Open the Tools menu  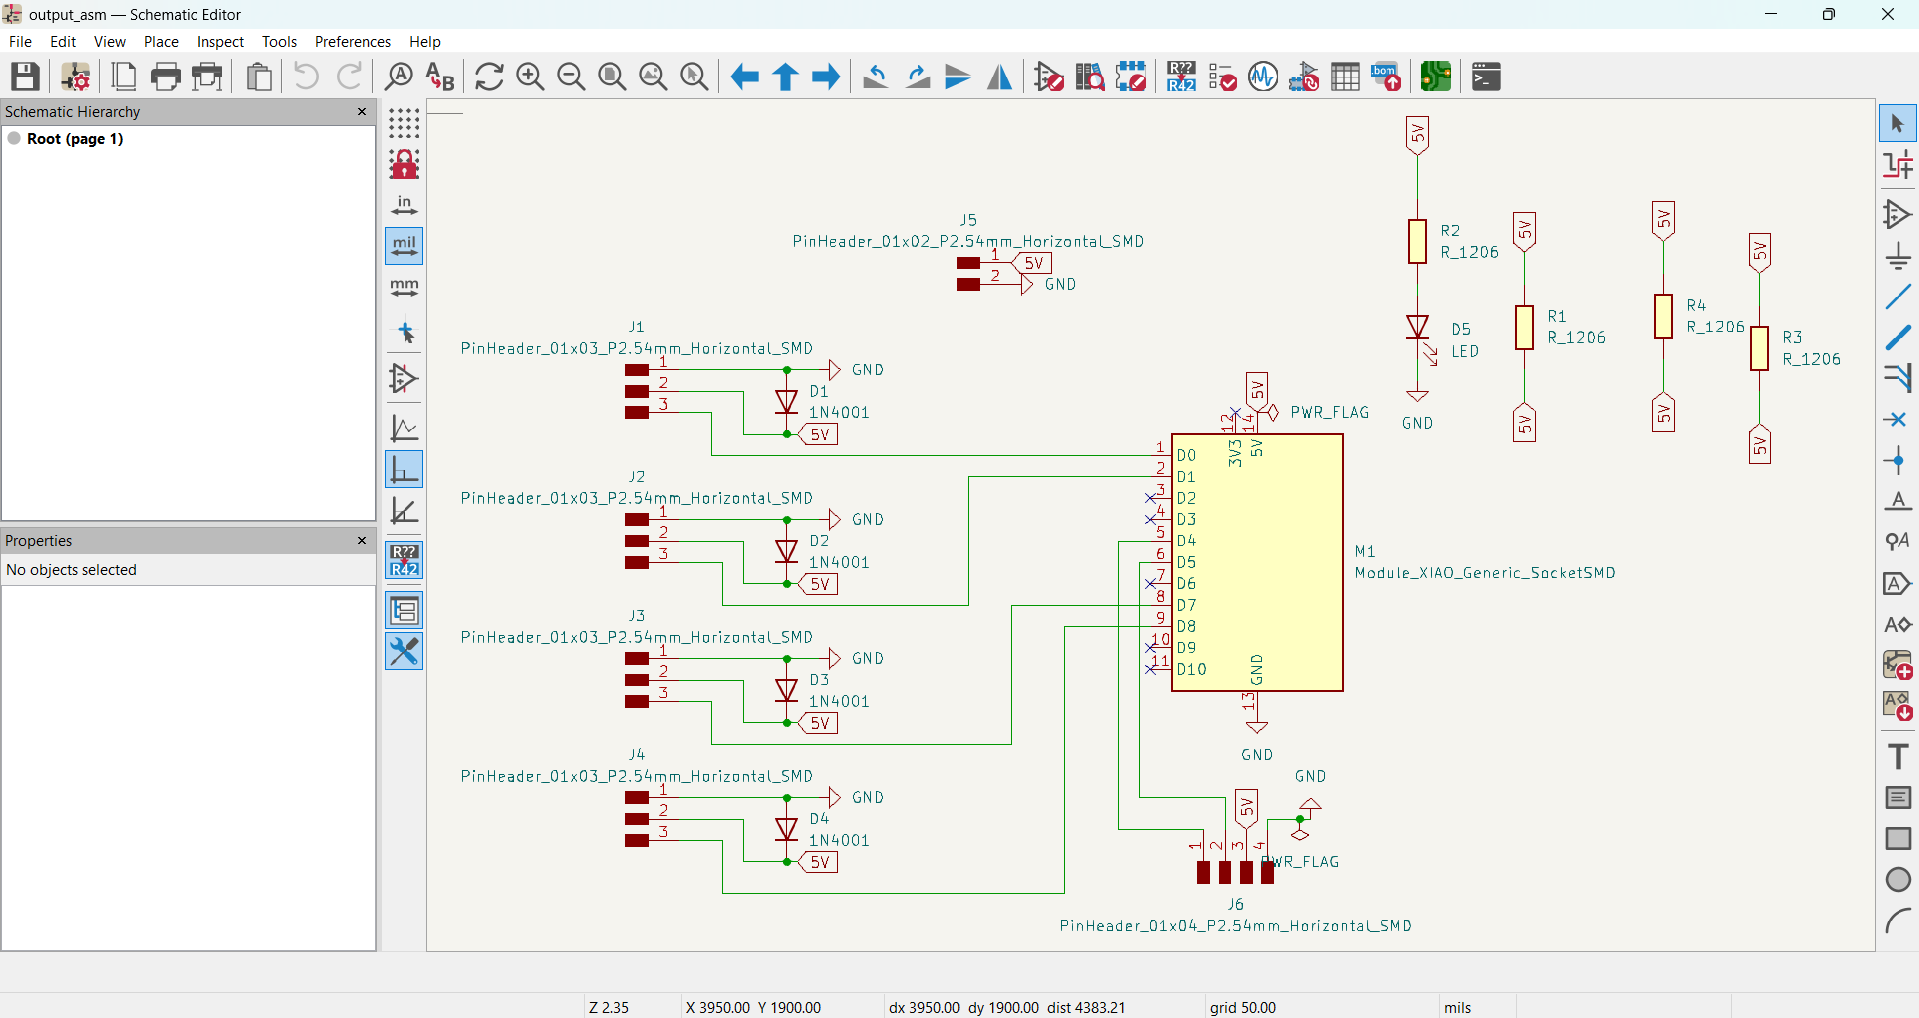[x=279, y=41]
